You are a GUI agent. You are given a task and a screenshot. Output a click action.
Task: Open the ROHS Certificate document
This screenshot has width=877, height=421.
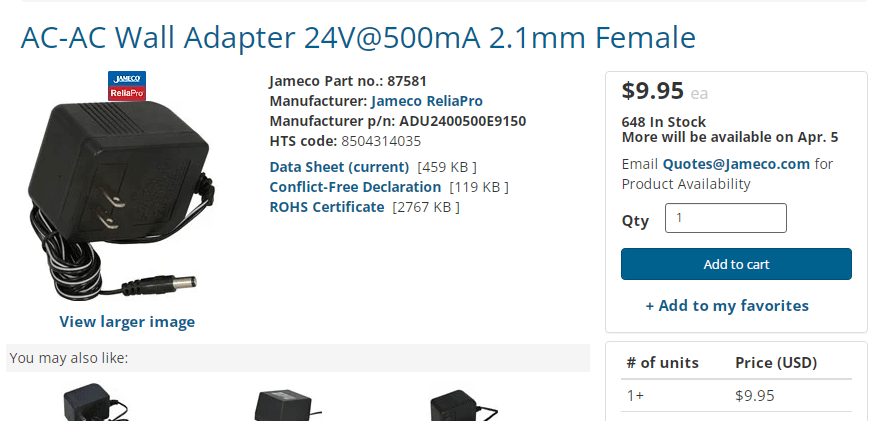tap(327, 207)
